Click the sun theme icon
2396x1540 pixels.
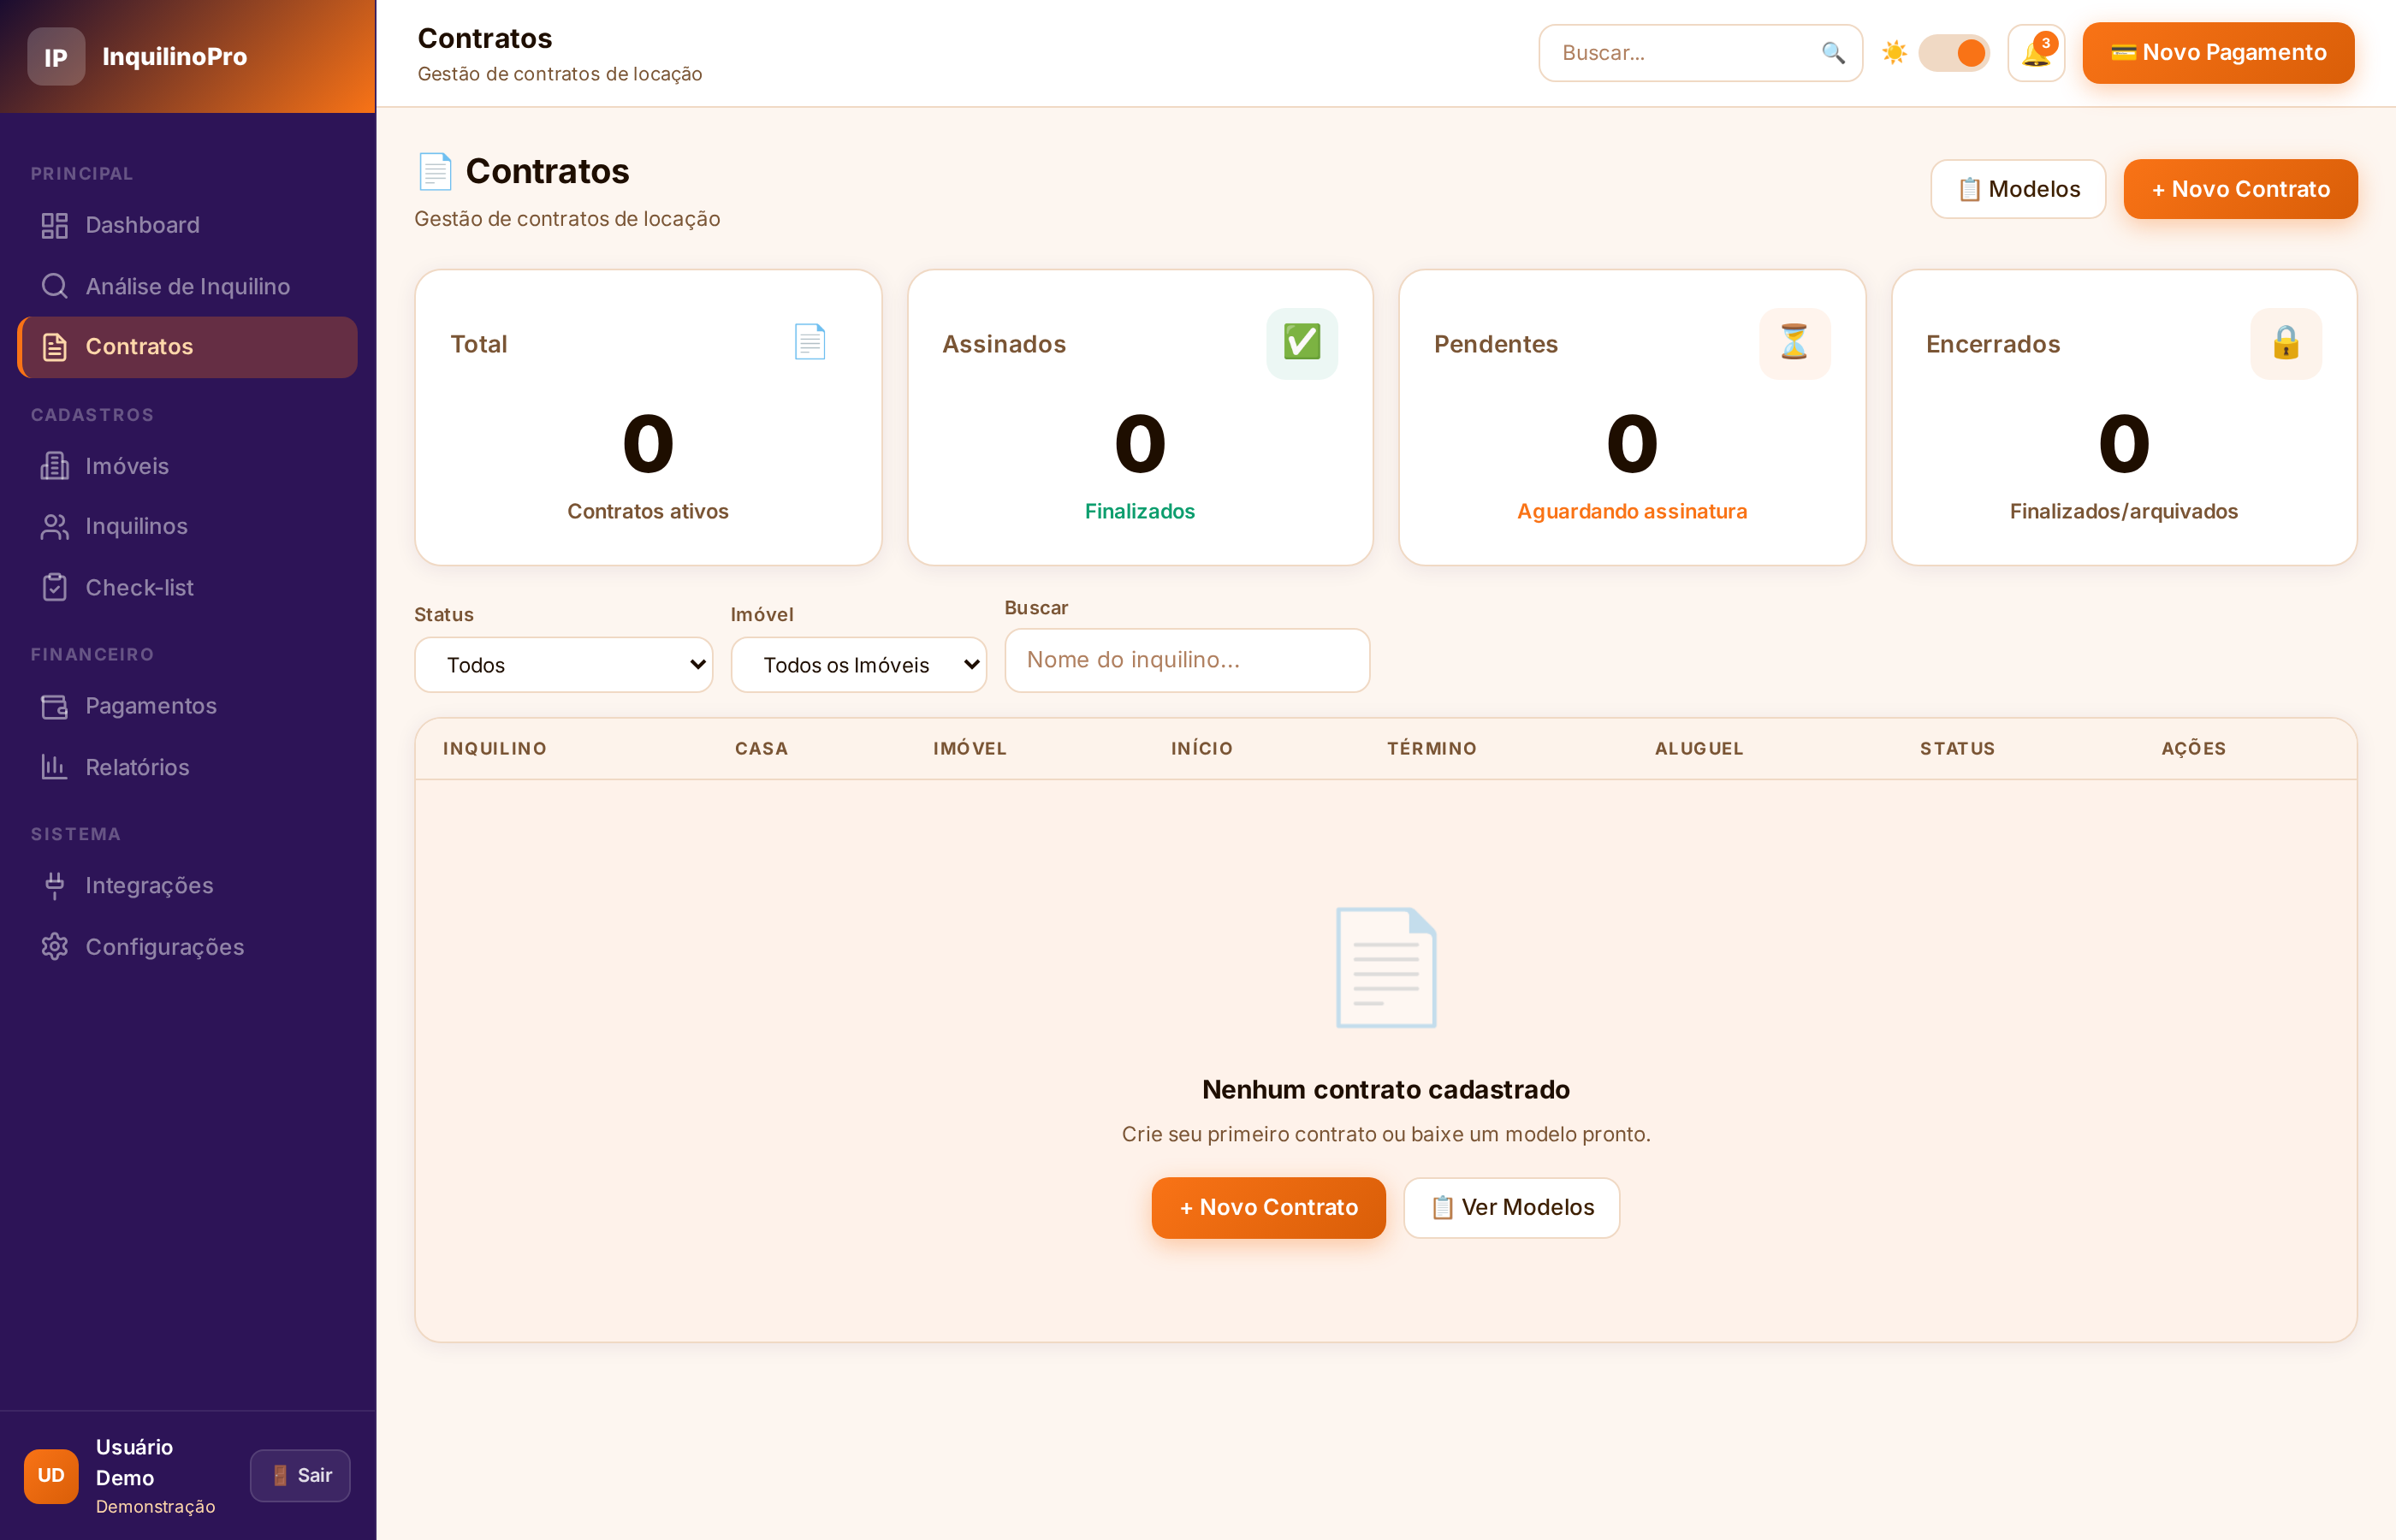[x=1894, y=53]
